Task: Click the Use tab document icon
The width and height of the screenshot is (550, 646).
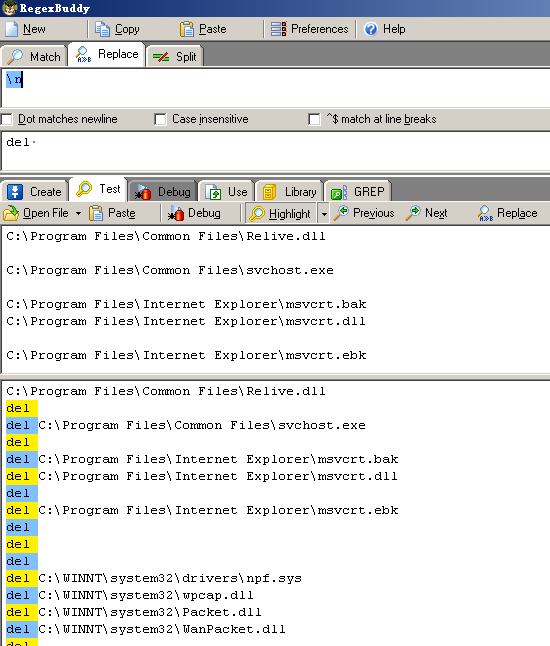Action: tap(213, 192)
